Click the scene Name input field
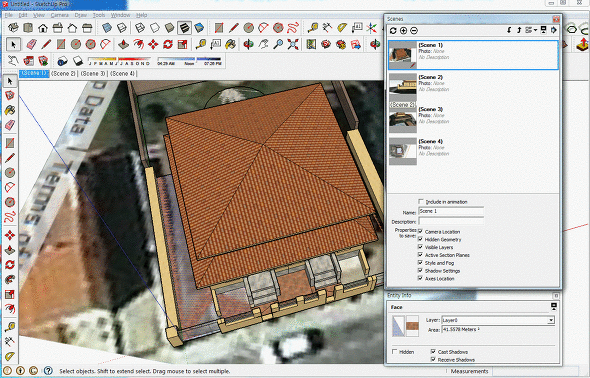Image resolution: width=590 pixels, height=378 pixels. click(451, 211)
